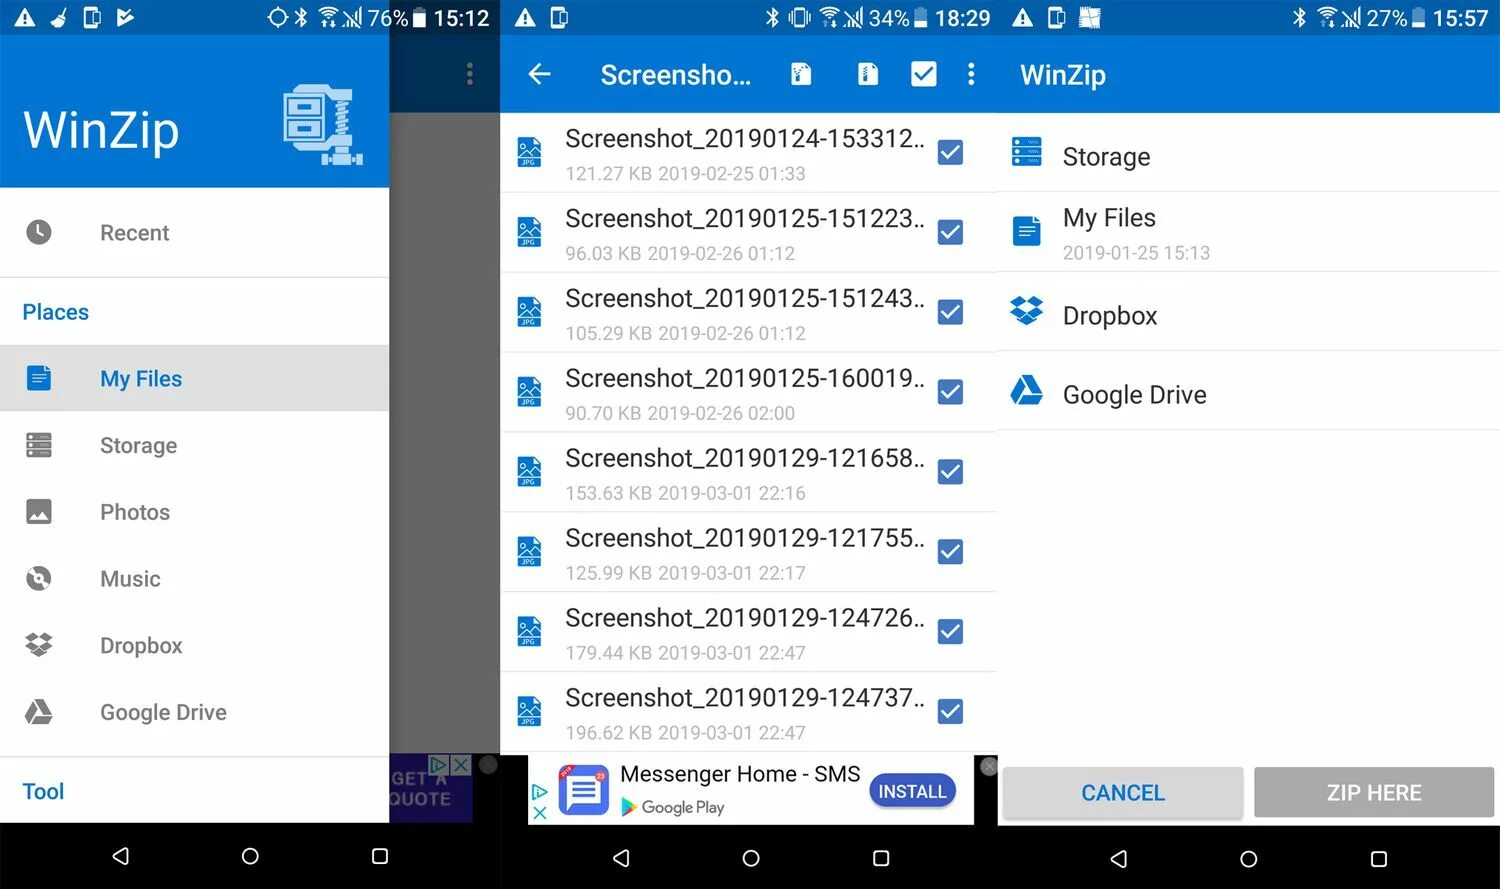1500x889 pixels.
Task: Open Recent in WinZip drawer
Action: click(194, 233)
